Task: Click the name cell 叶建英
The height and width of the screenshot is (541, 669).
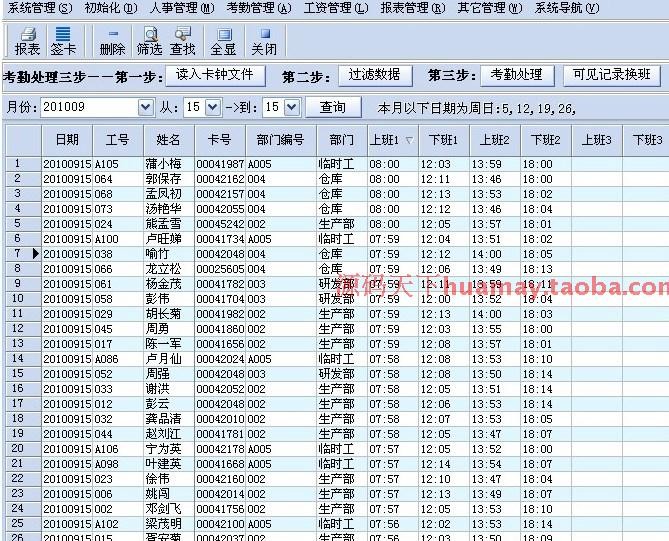Action: [x=169, y=464]
